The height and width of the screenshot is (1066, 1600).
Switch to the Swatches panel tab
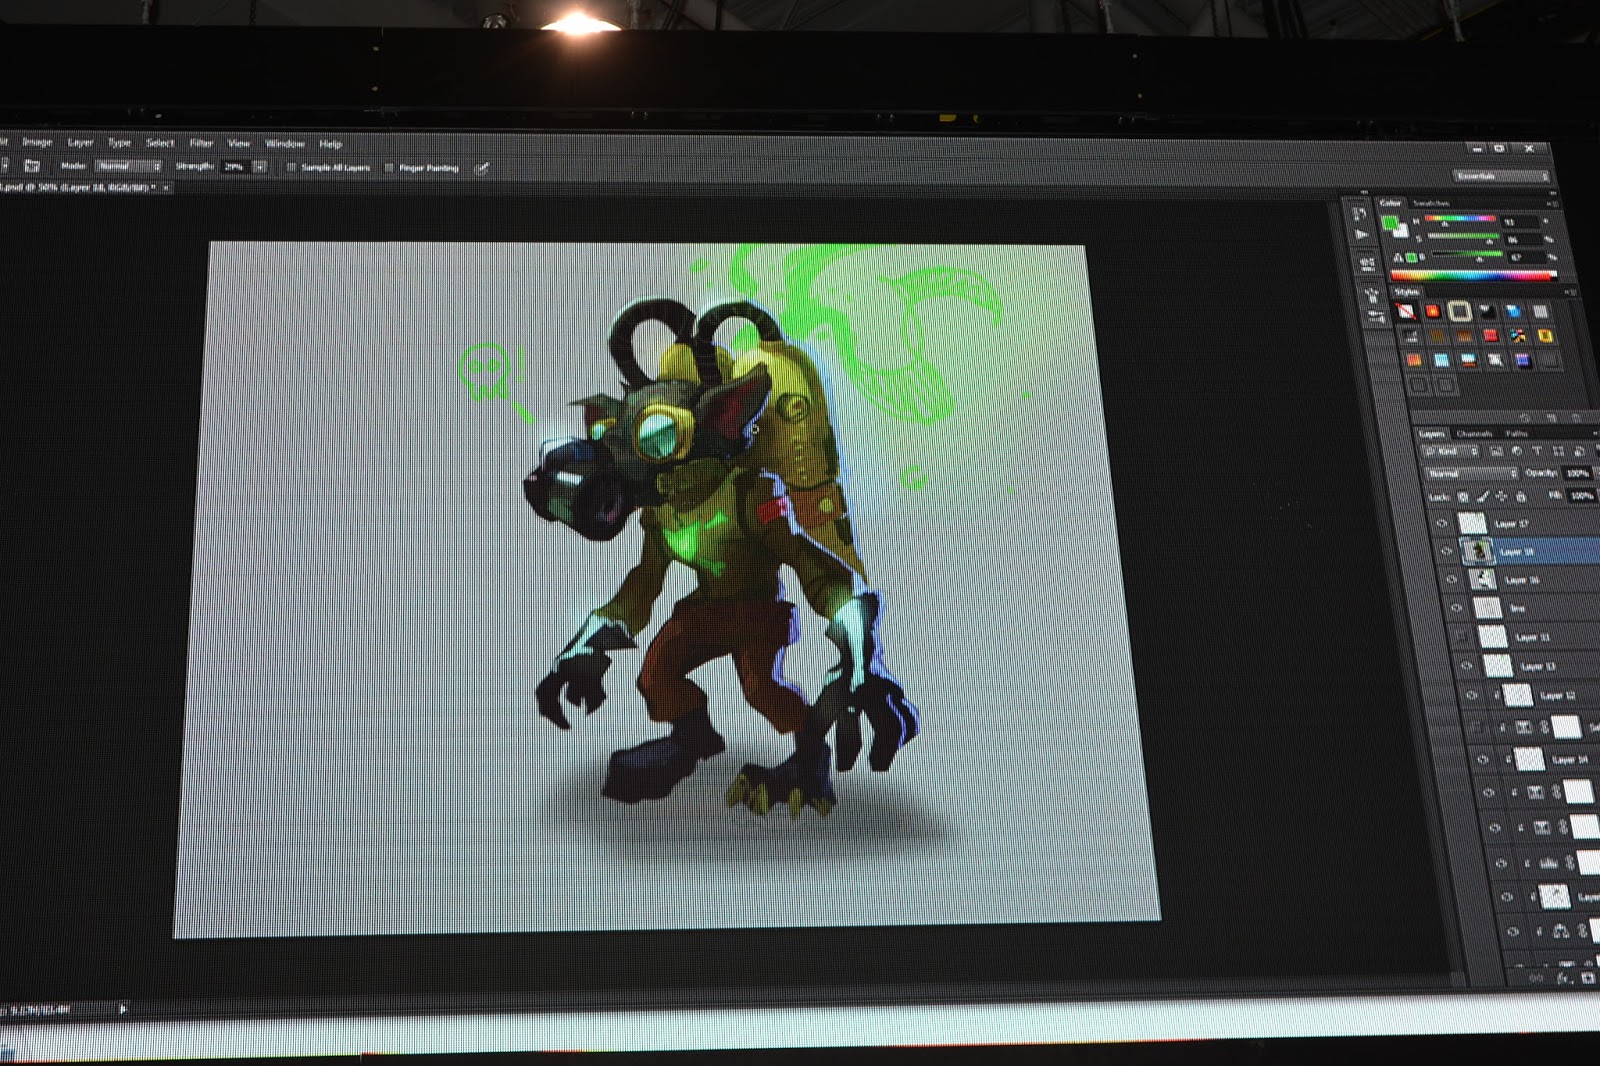coord(1431,203)
